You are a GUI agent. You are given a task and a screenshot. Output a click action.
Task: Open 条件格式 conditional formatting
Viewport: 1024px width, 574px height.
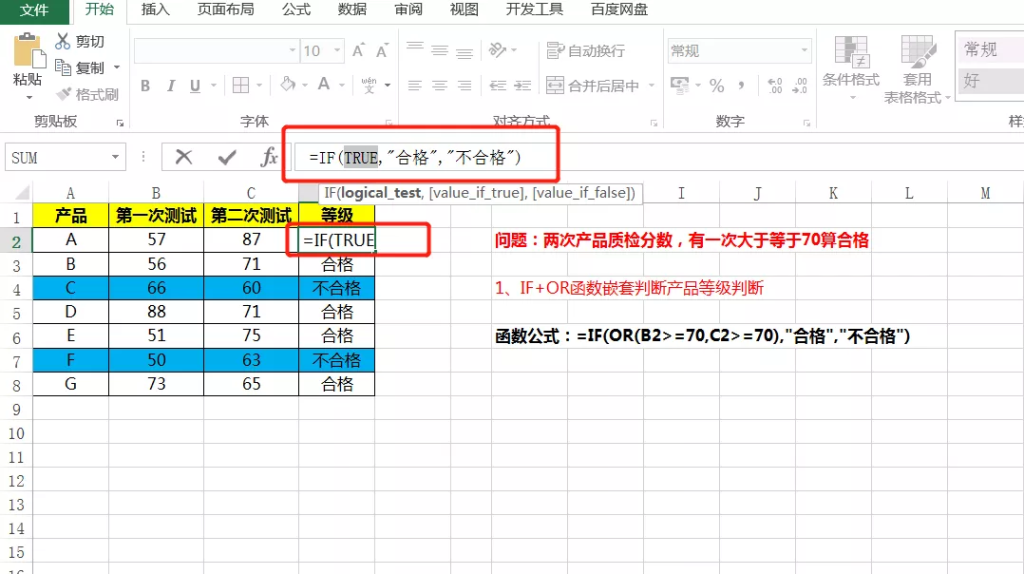click(851, 69)
